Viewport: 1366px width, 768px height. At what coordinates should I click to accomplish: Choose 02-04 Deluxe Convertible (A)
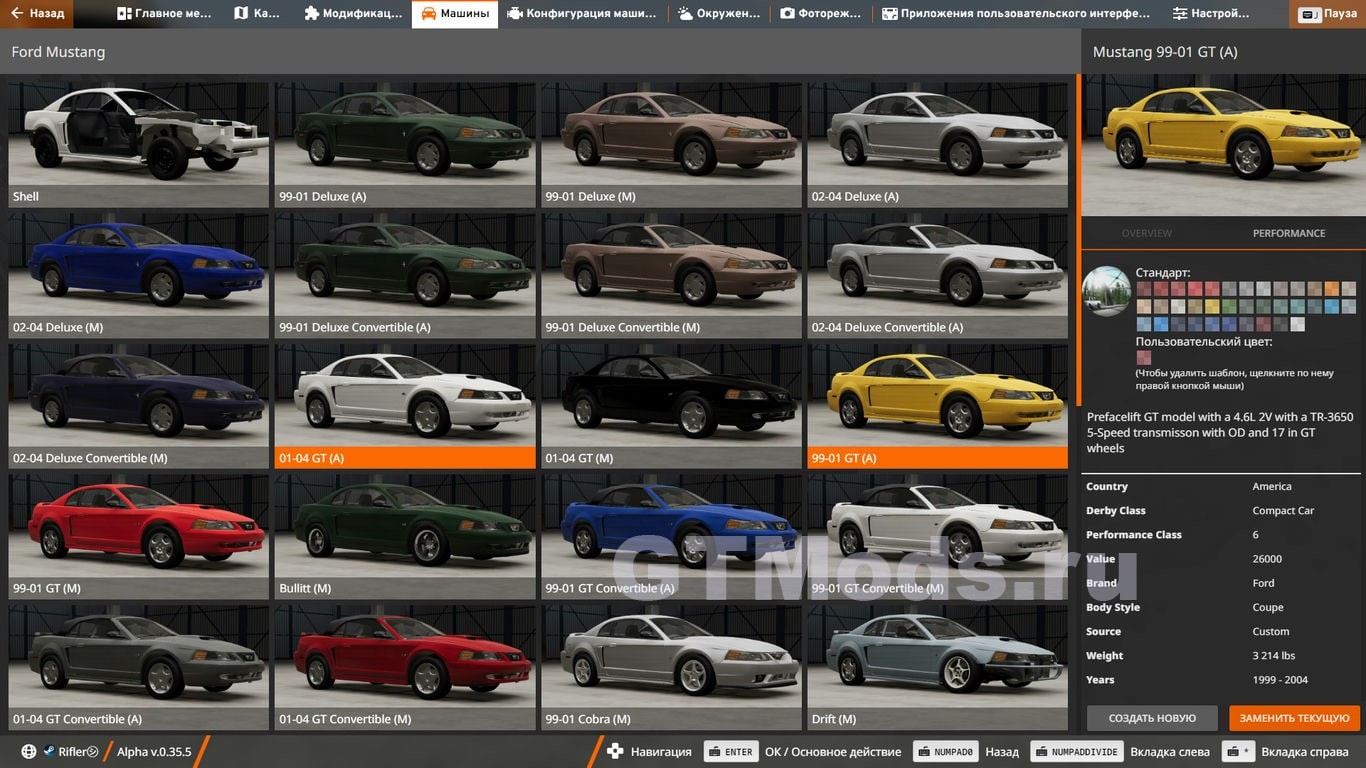[x=938, y=275]
